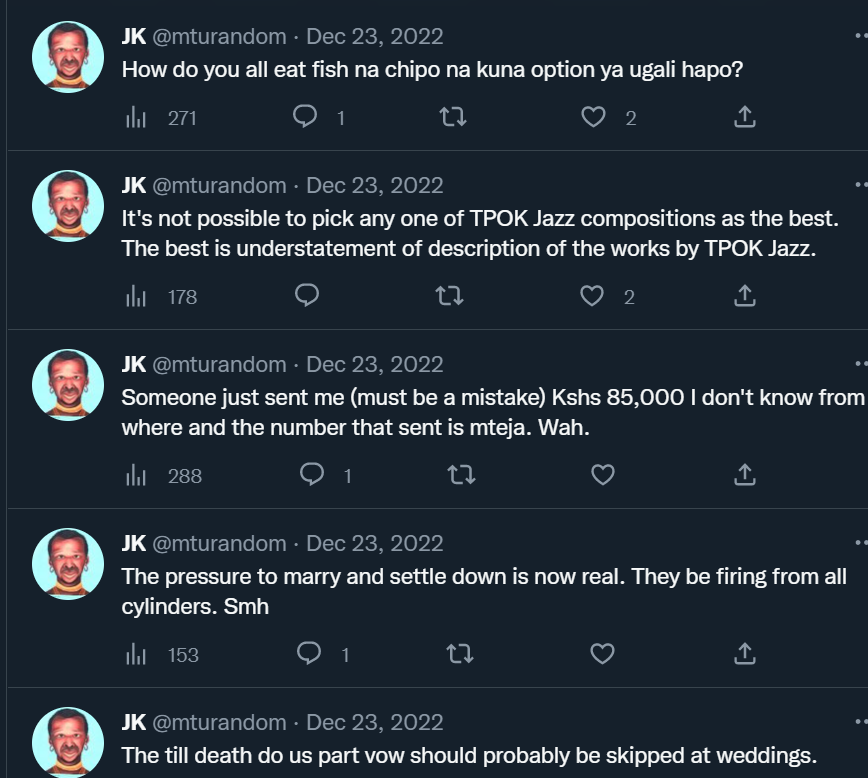Retweet the fish na chipo tweet

coord(453,117)
